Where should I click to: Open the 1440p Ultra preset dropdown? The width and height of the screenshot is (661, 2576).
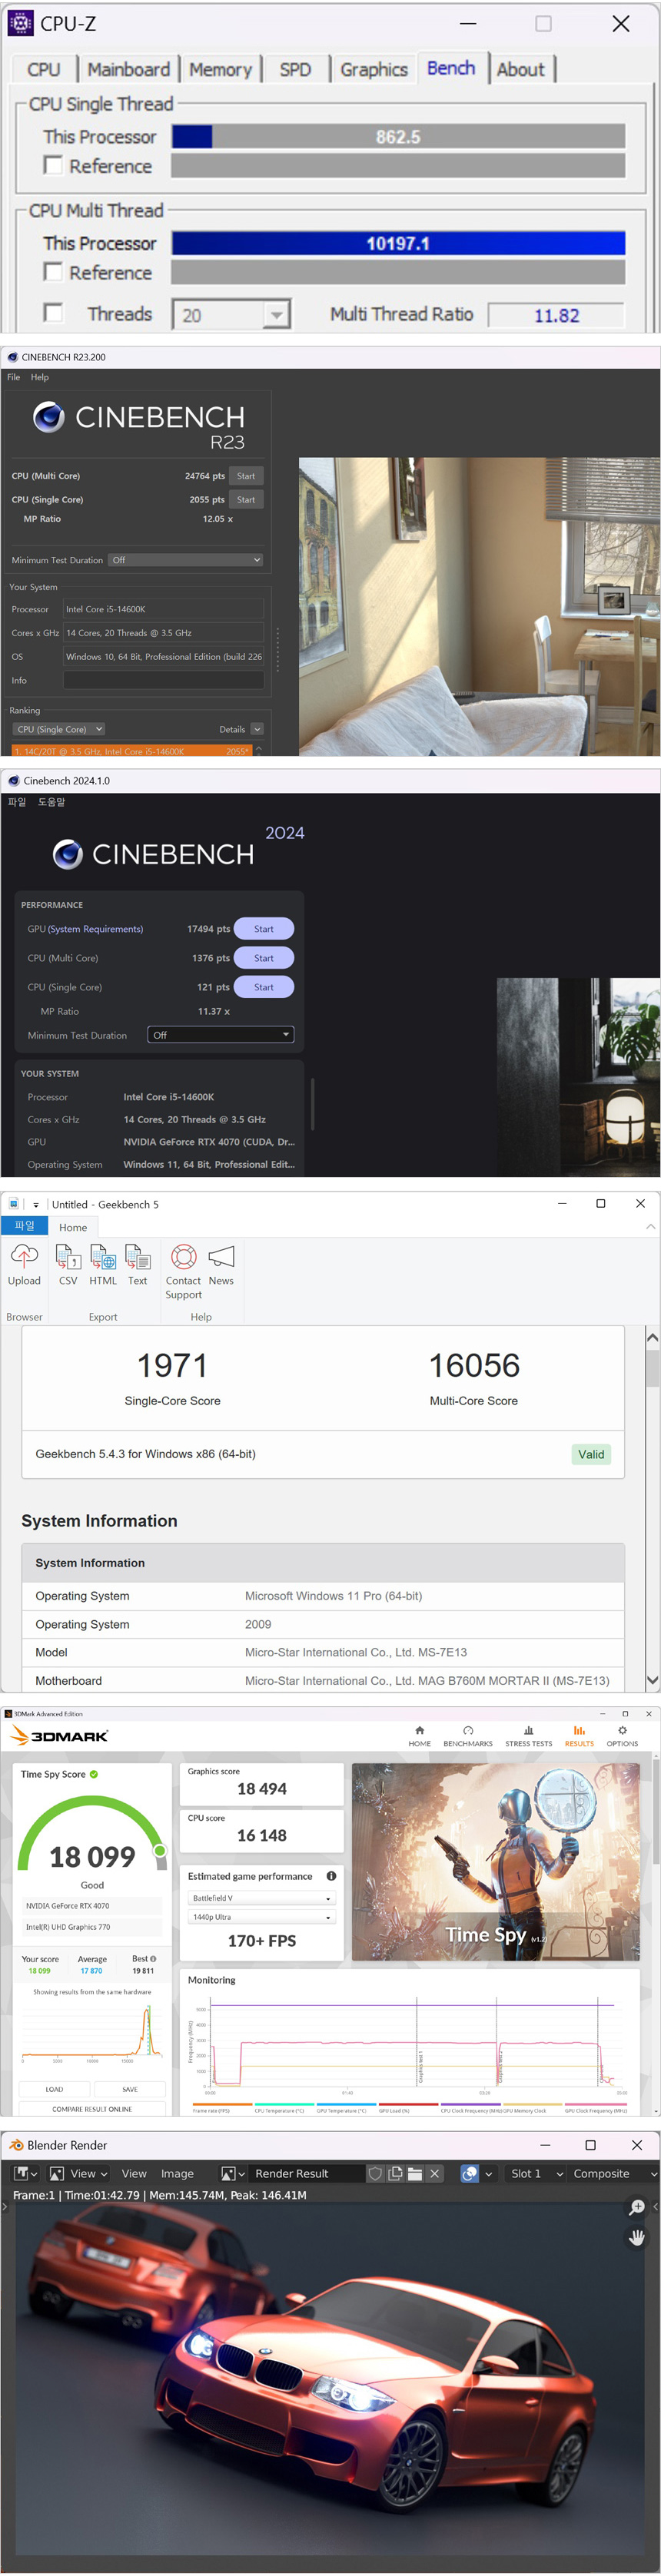261,1917
